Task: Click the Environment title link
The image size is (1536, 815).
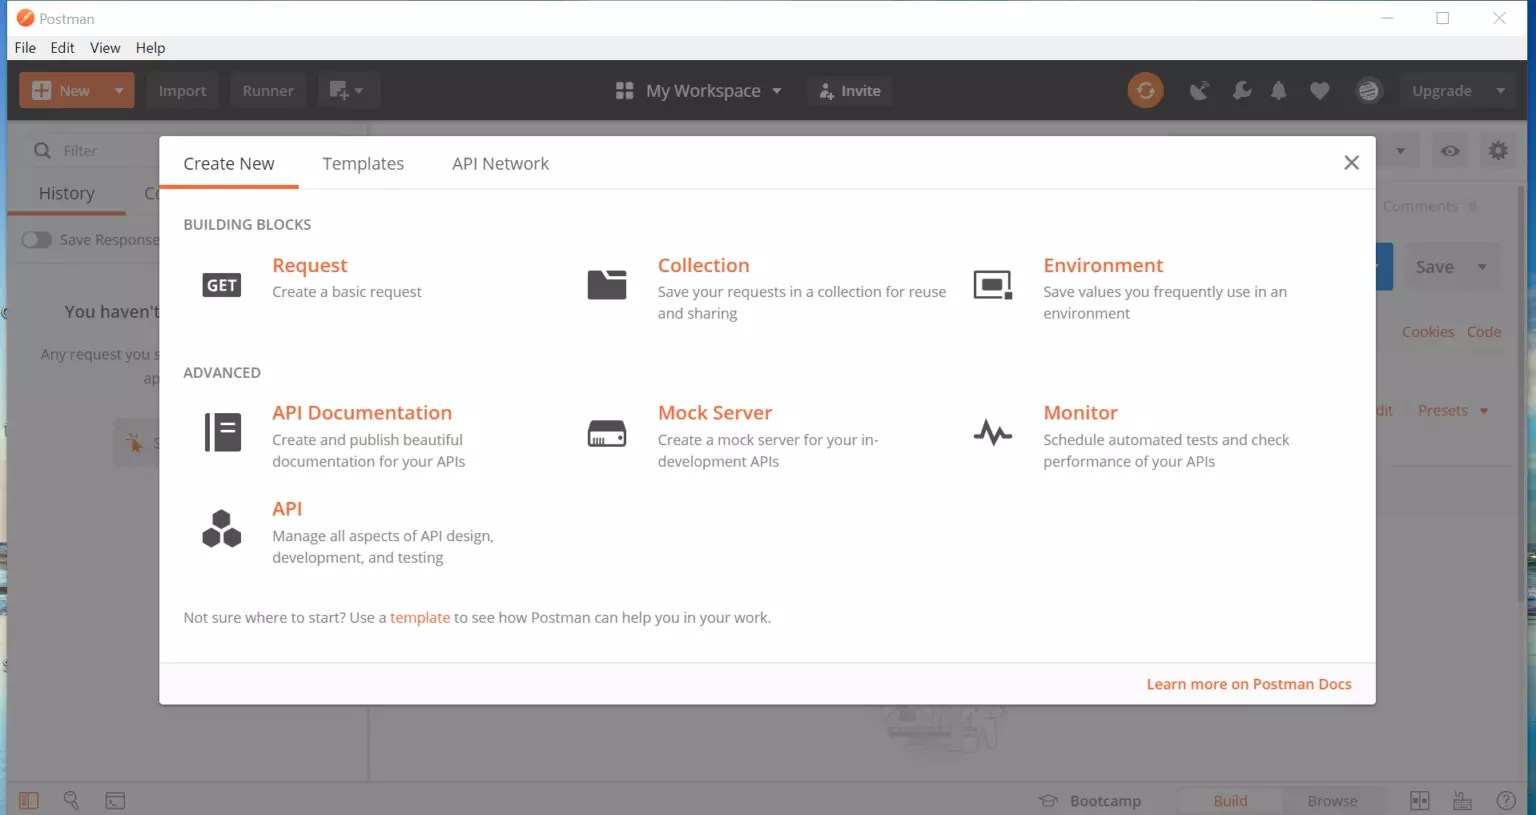Action: point(1103,265)
